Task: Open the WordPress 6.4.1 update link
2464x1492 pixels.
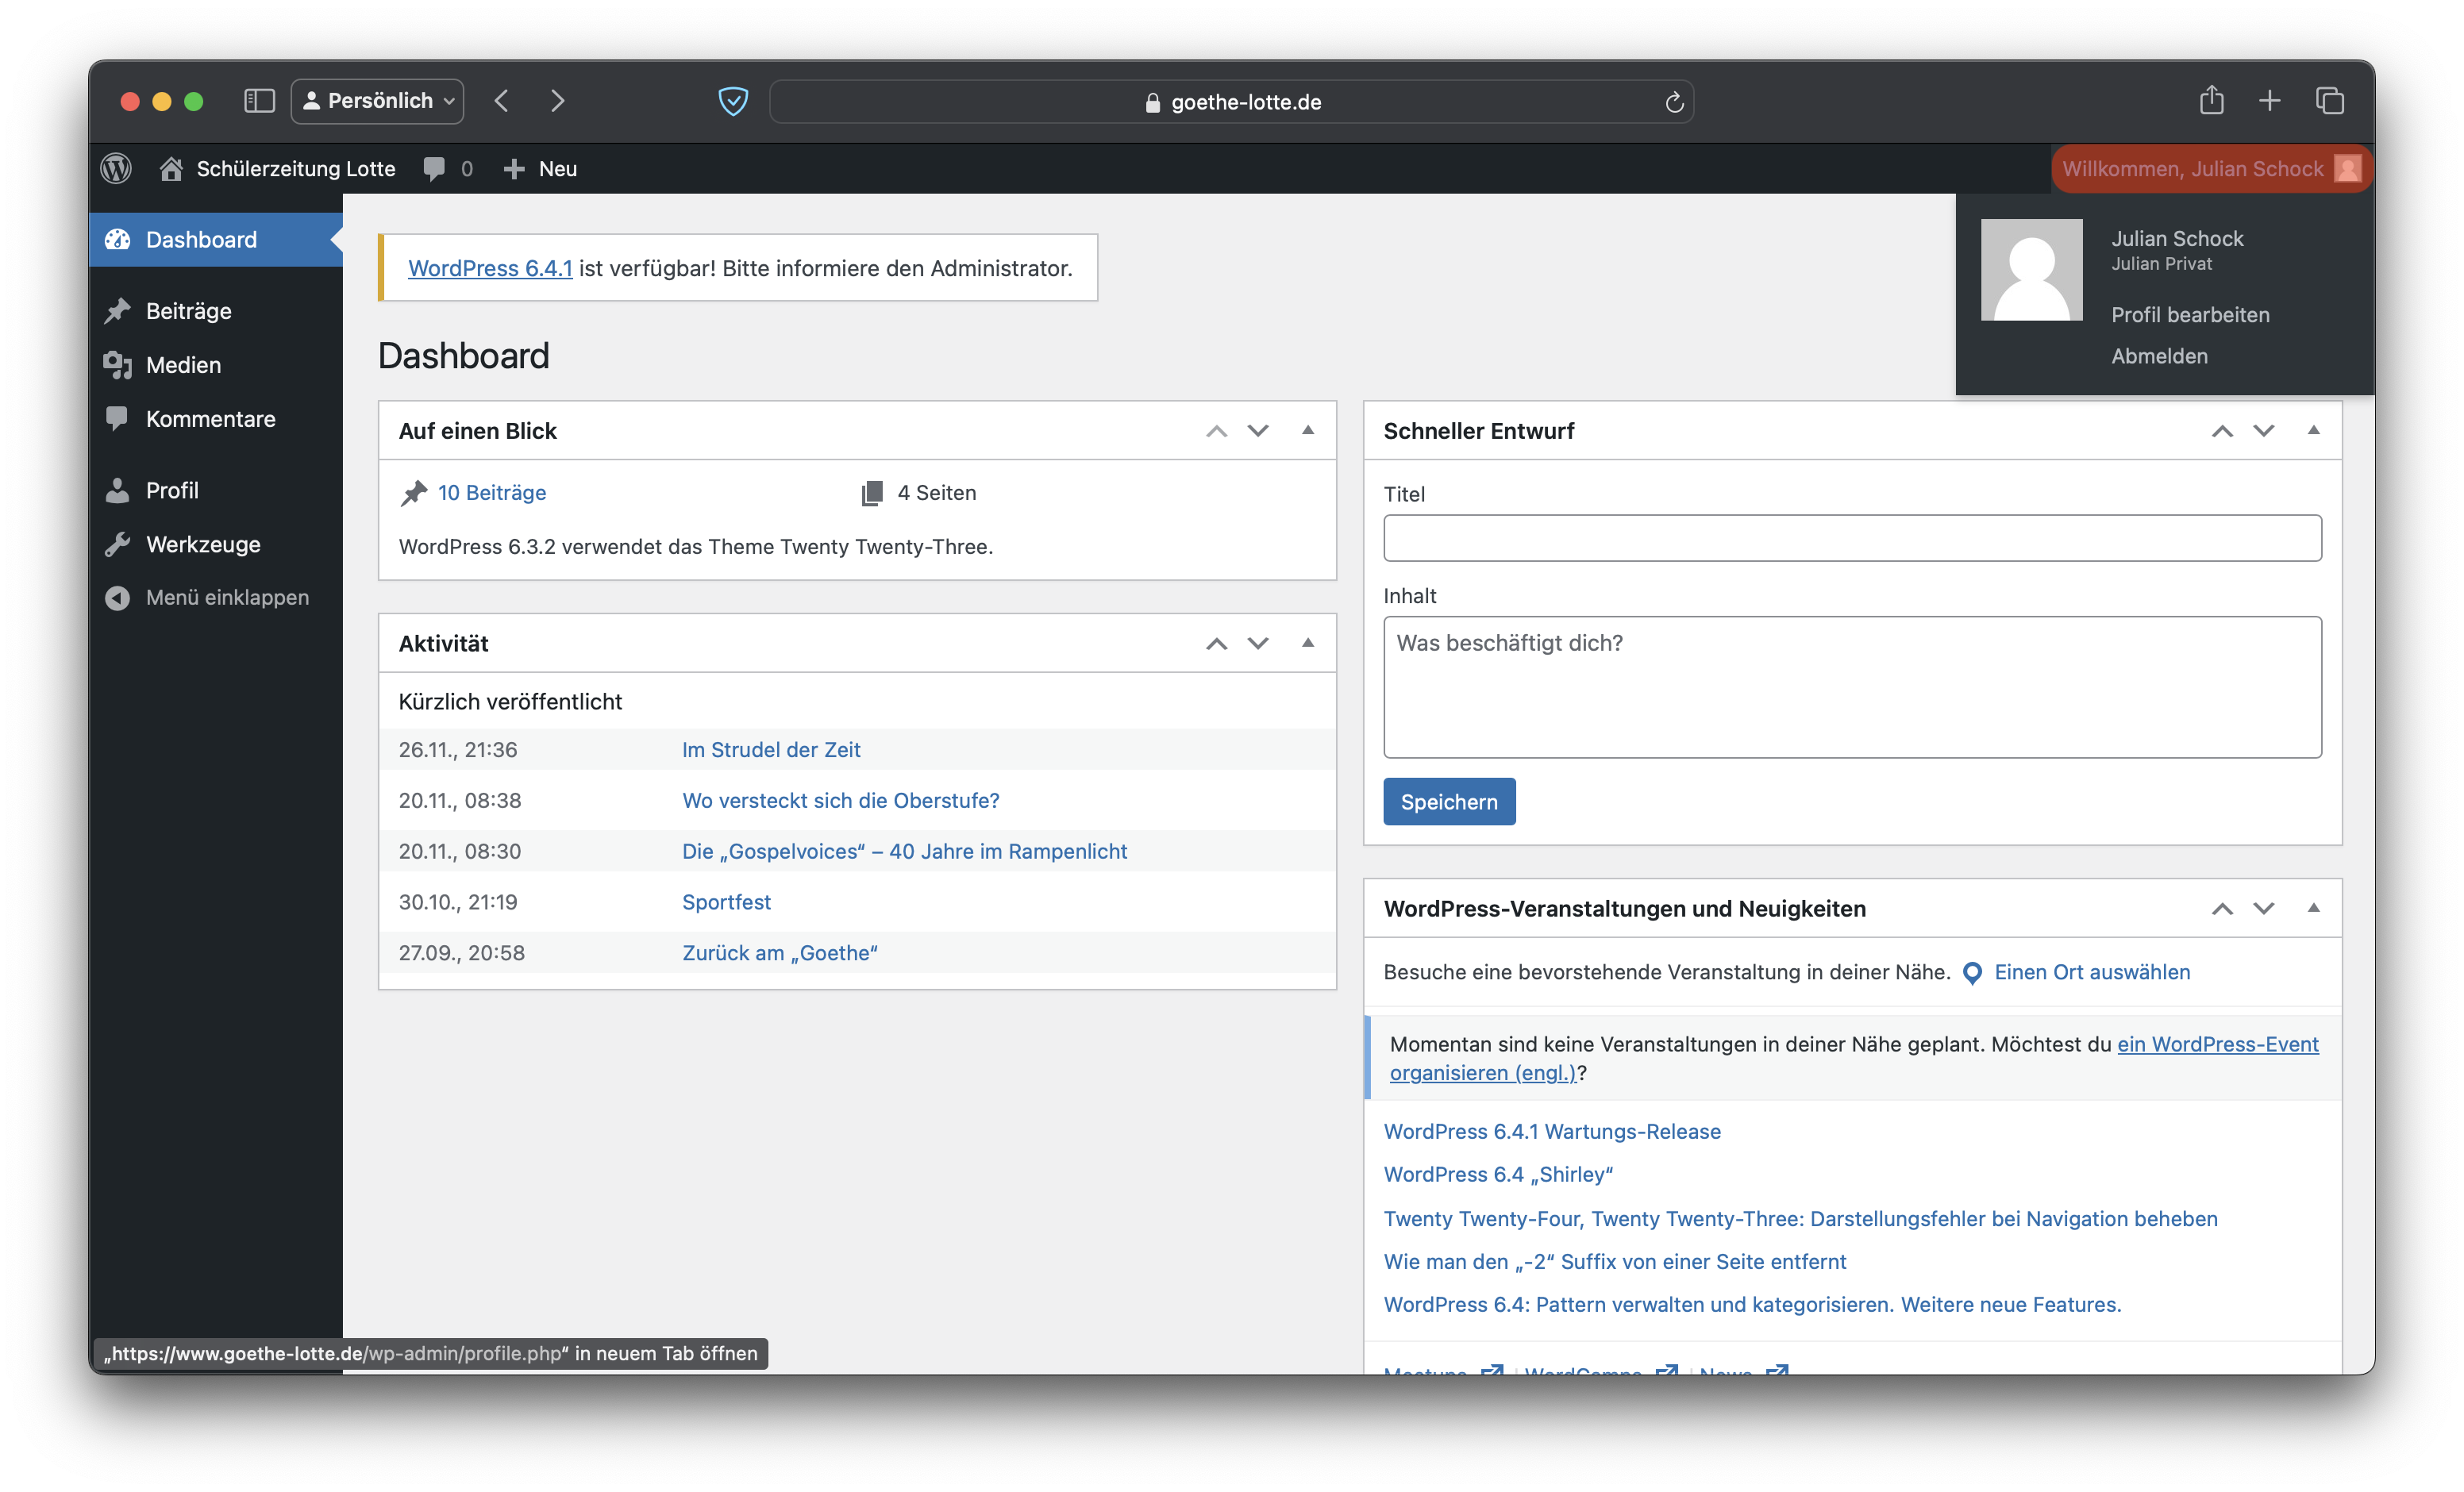Action: click(x=490, y=268)
